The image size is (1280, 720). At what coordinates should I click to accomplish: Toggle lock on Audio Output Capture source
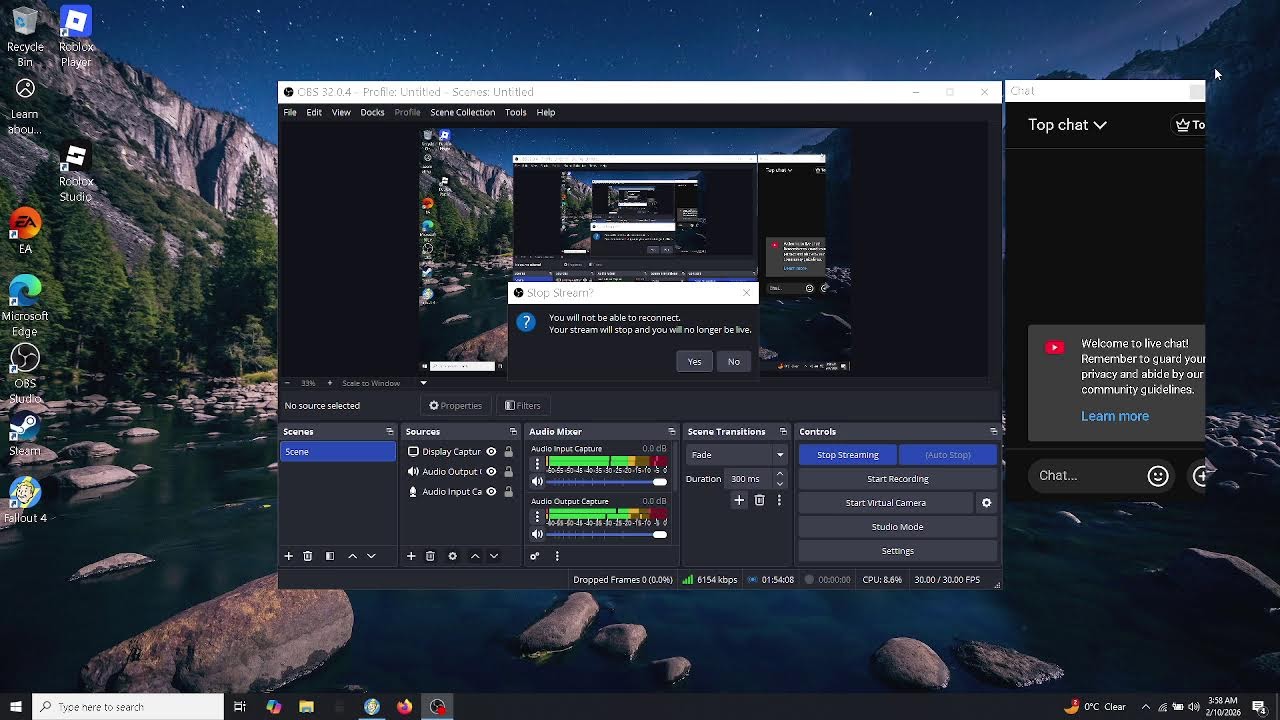point(508,472)
